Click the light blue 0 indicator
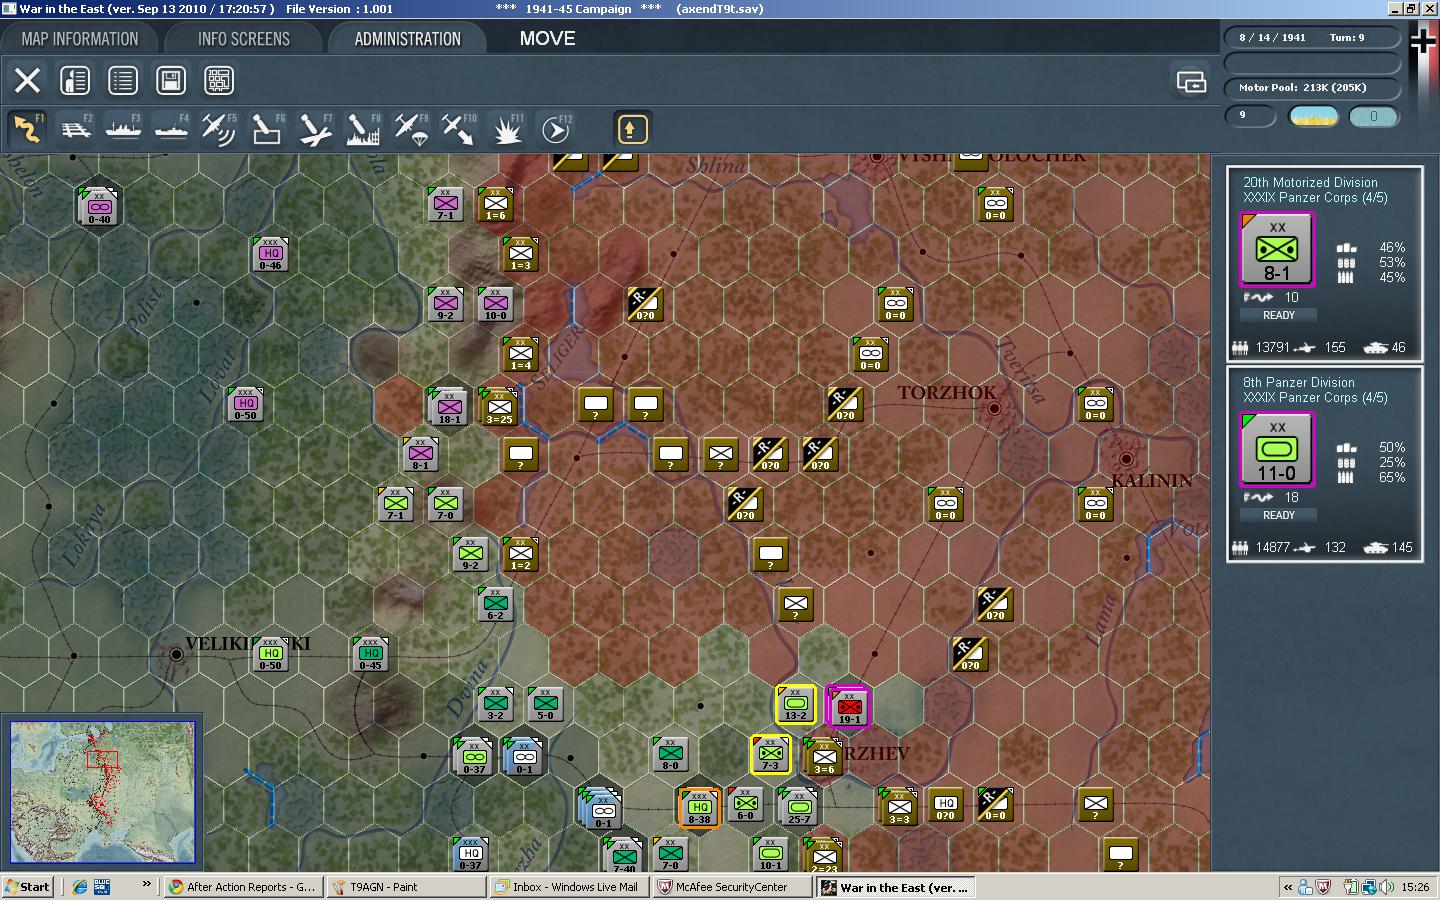1440x900 pixels. [x=1373, y=117]
